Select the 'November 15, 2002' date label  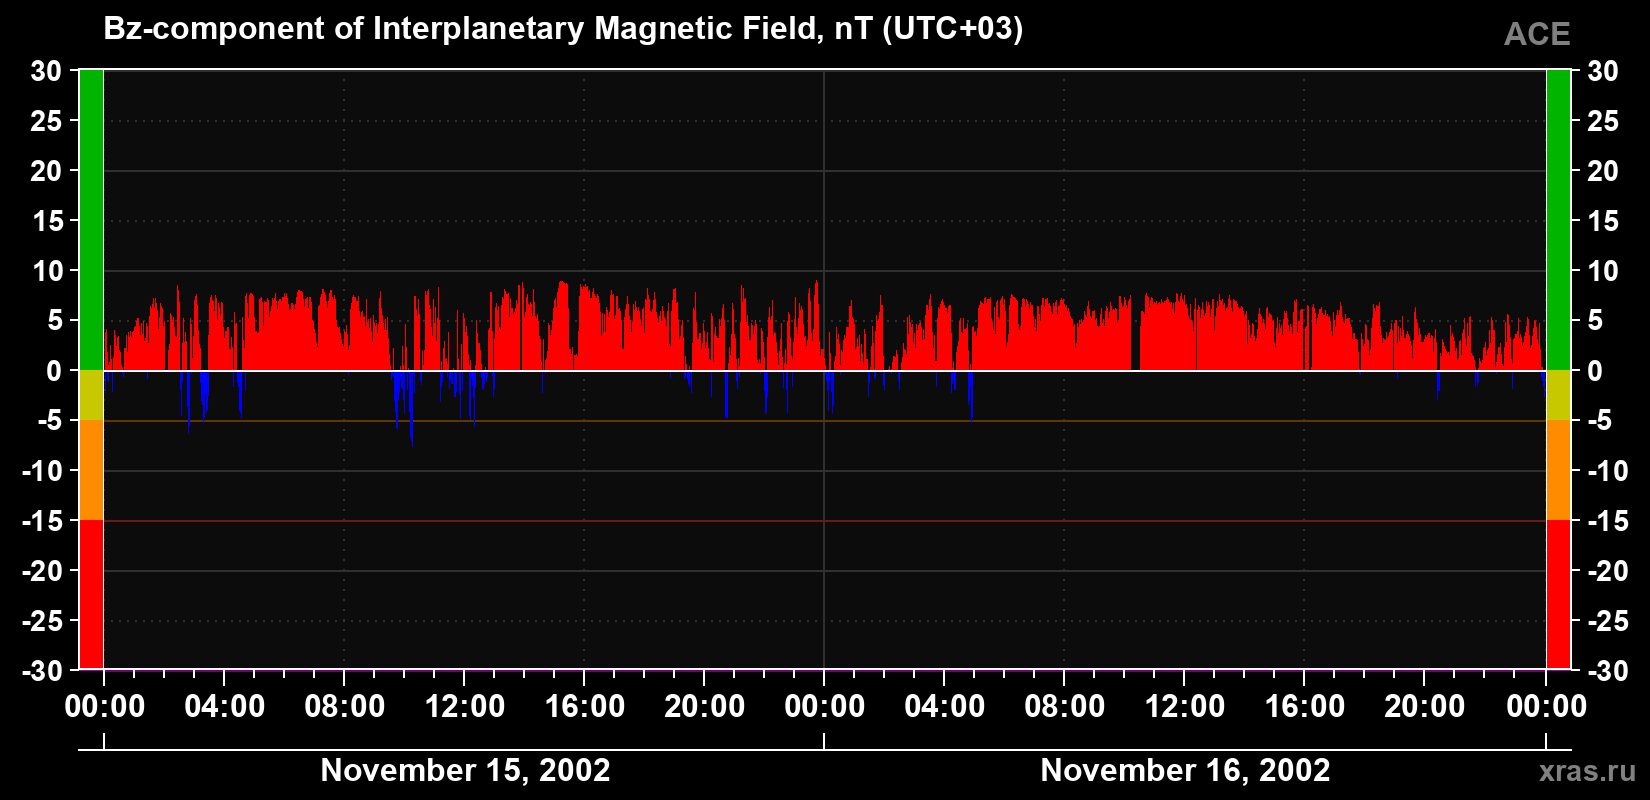465,770
